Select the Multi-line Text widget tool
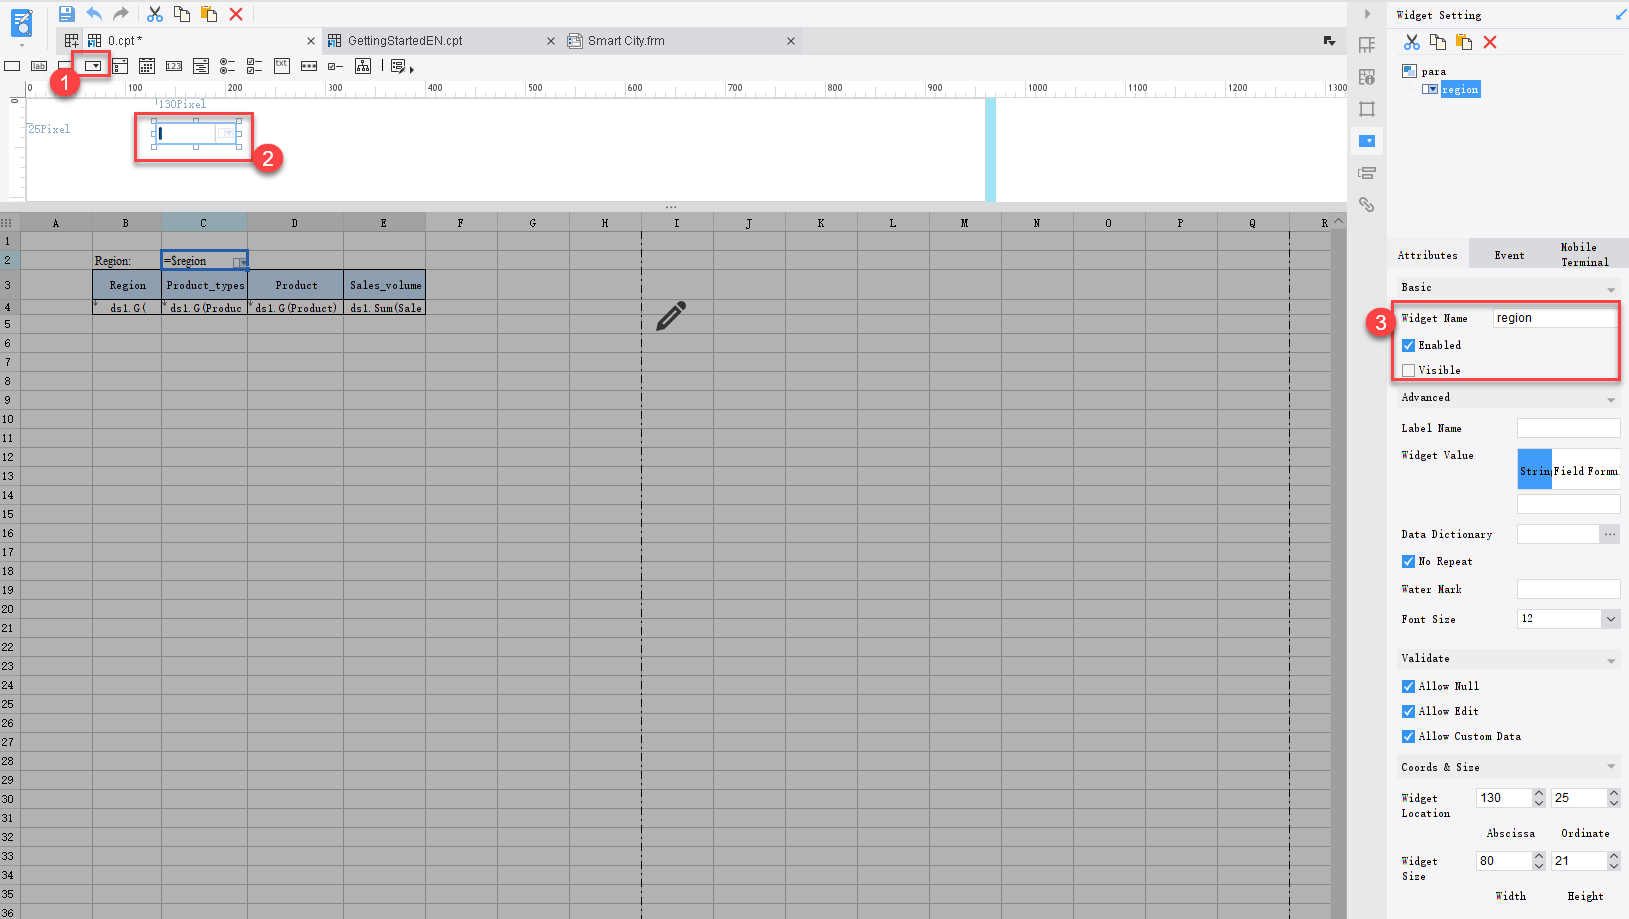 click(x=281, y=65)
